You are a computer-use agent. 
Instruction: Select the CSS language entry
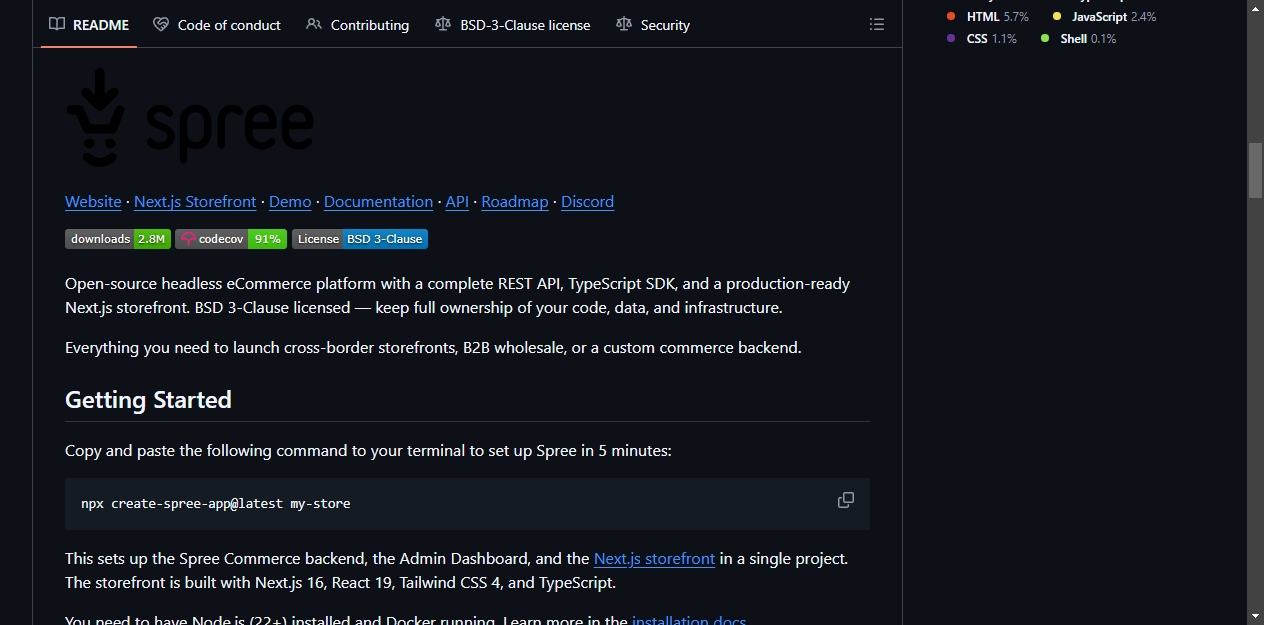coord(981,39)
